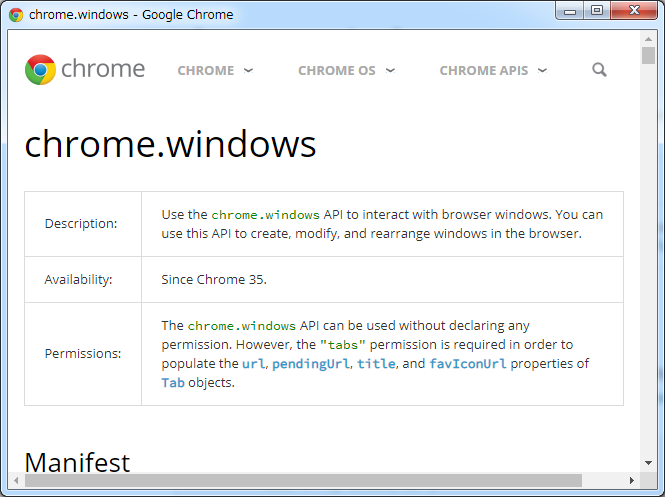Click the horizontal scrollbar thumb
665x497 pixels.
point(303,480)
